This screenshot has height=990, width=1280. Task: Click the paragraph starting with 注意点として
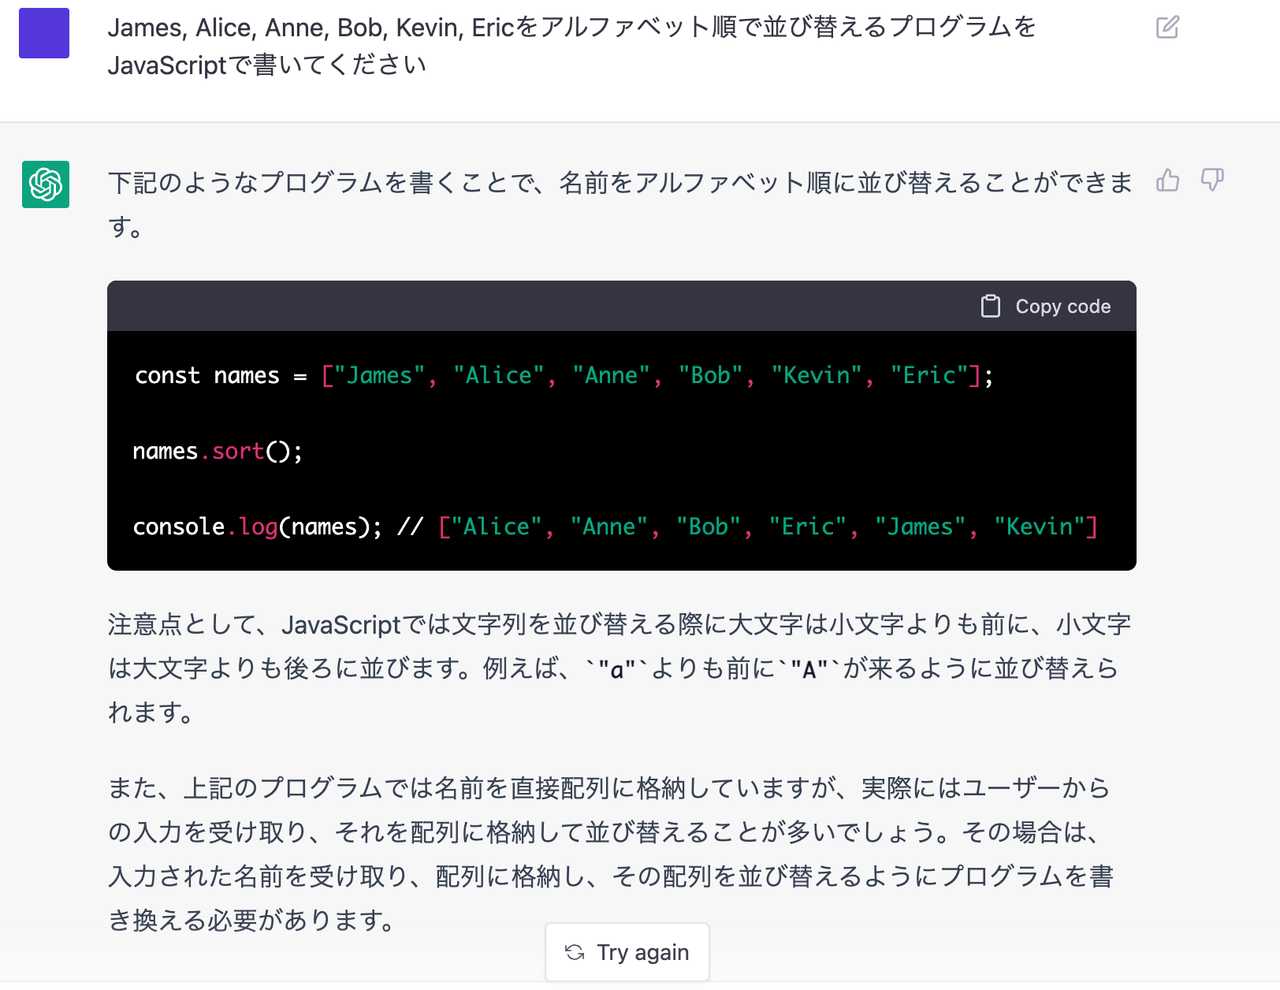(x=618, y=668)
